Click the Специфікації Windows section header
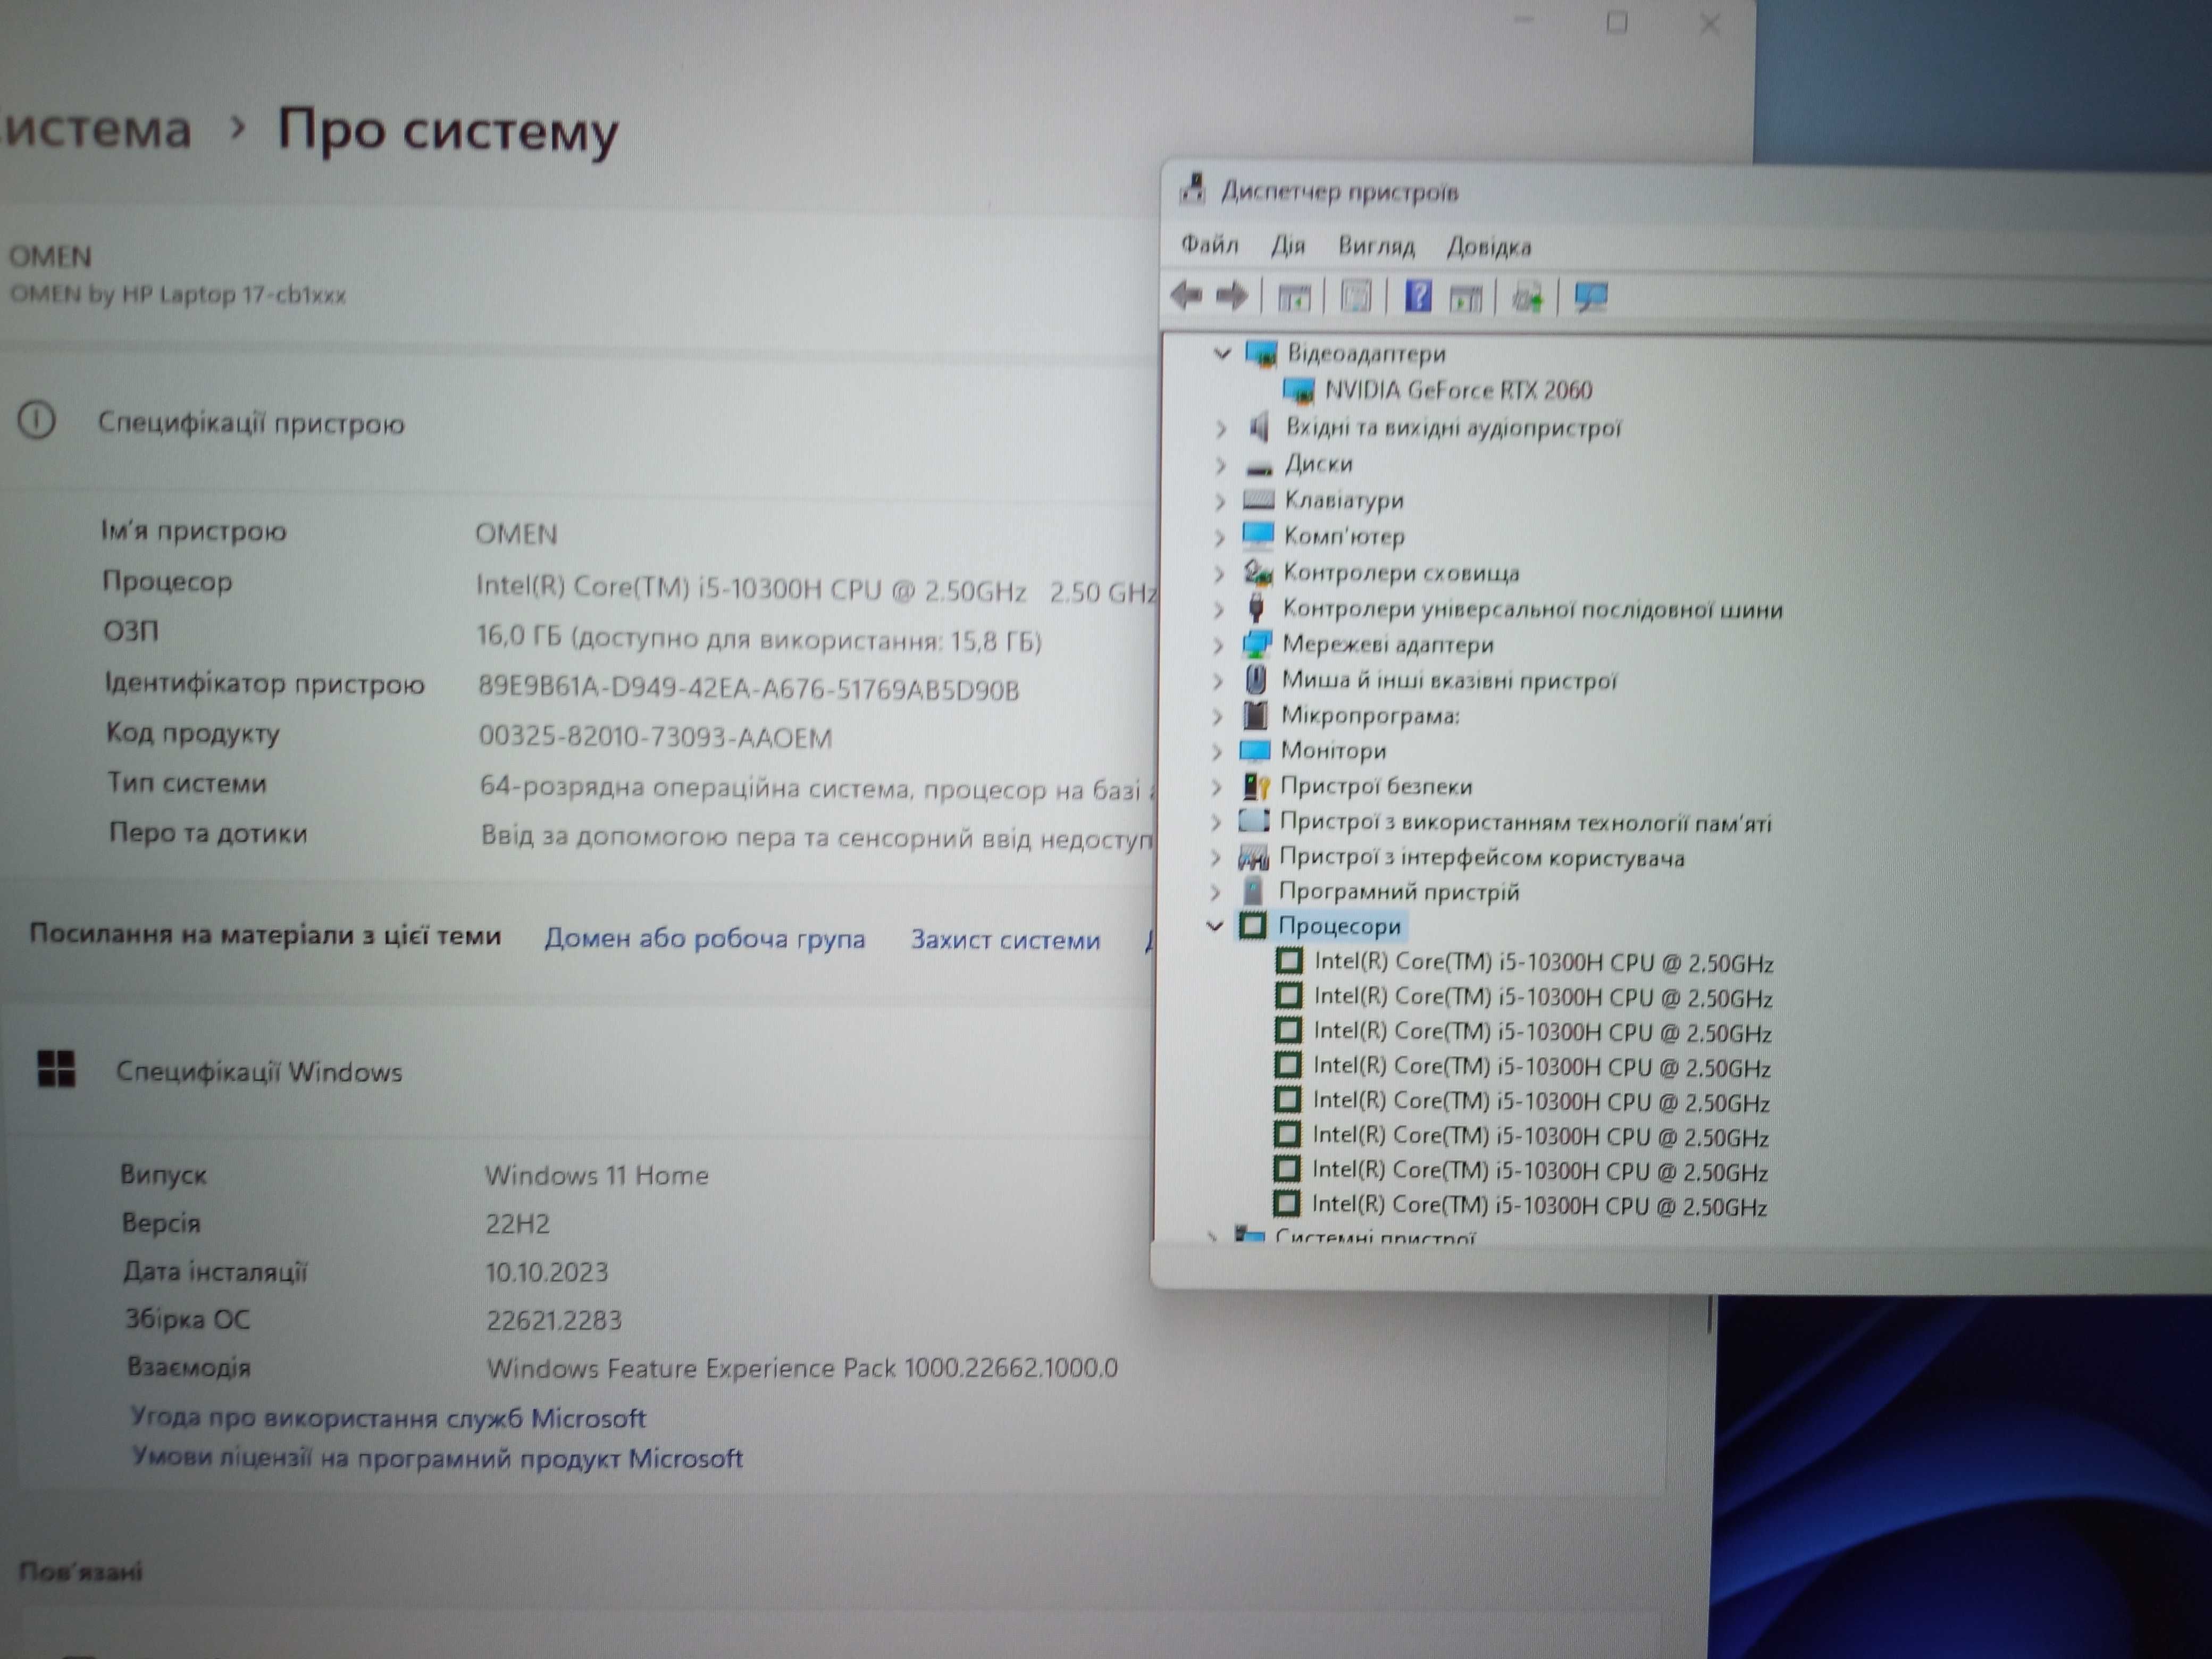 click(x=259, y=1071)
